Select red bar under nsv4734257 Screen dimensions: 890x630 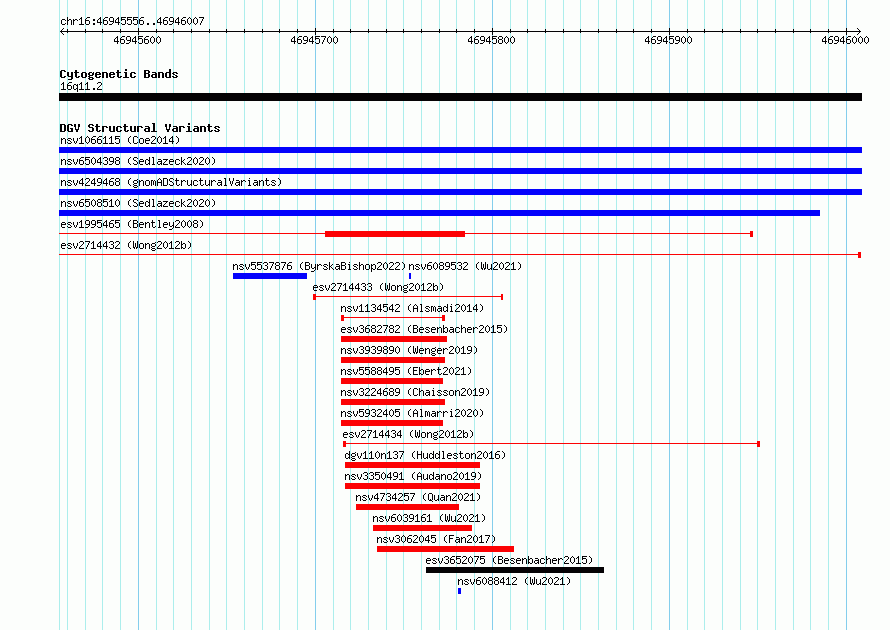(408, 507)
